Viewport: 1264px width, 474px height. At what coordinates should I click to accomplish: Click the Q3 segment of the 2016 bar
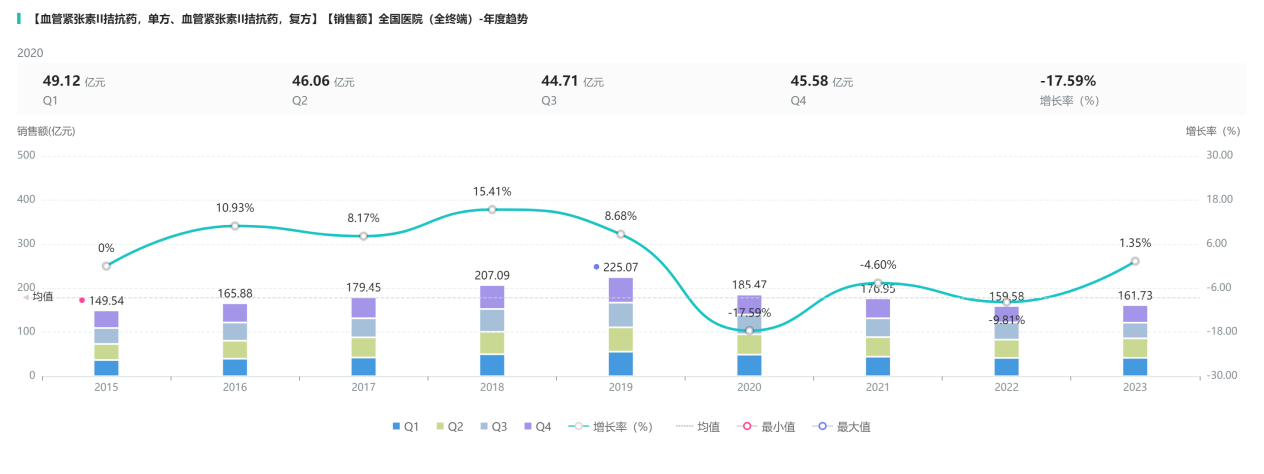[235, 331]
